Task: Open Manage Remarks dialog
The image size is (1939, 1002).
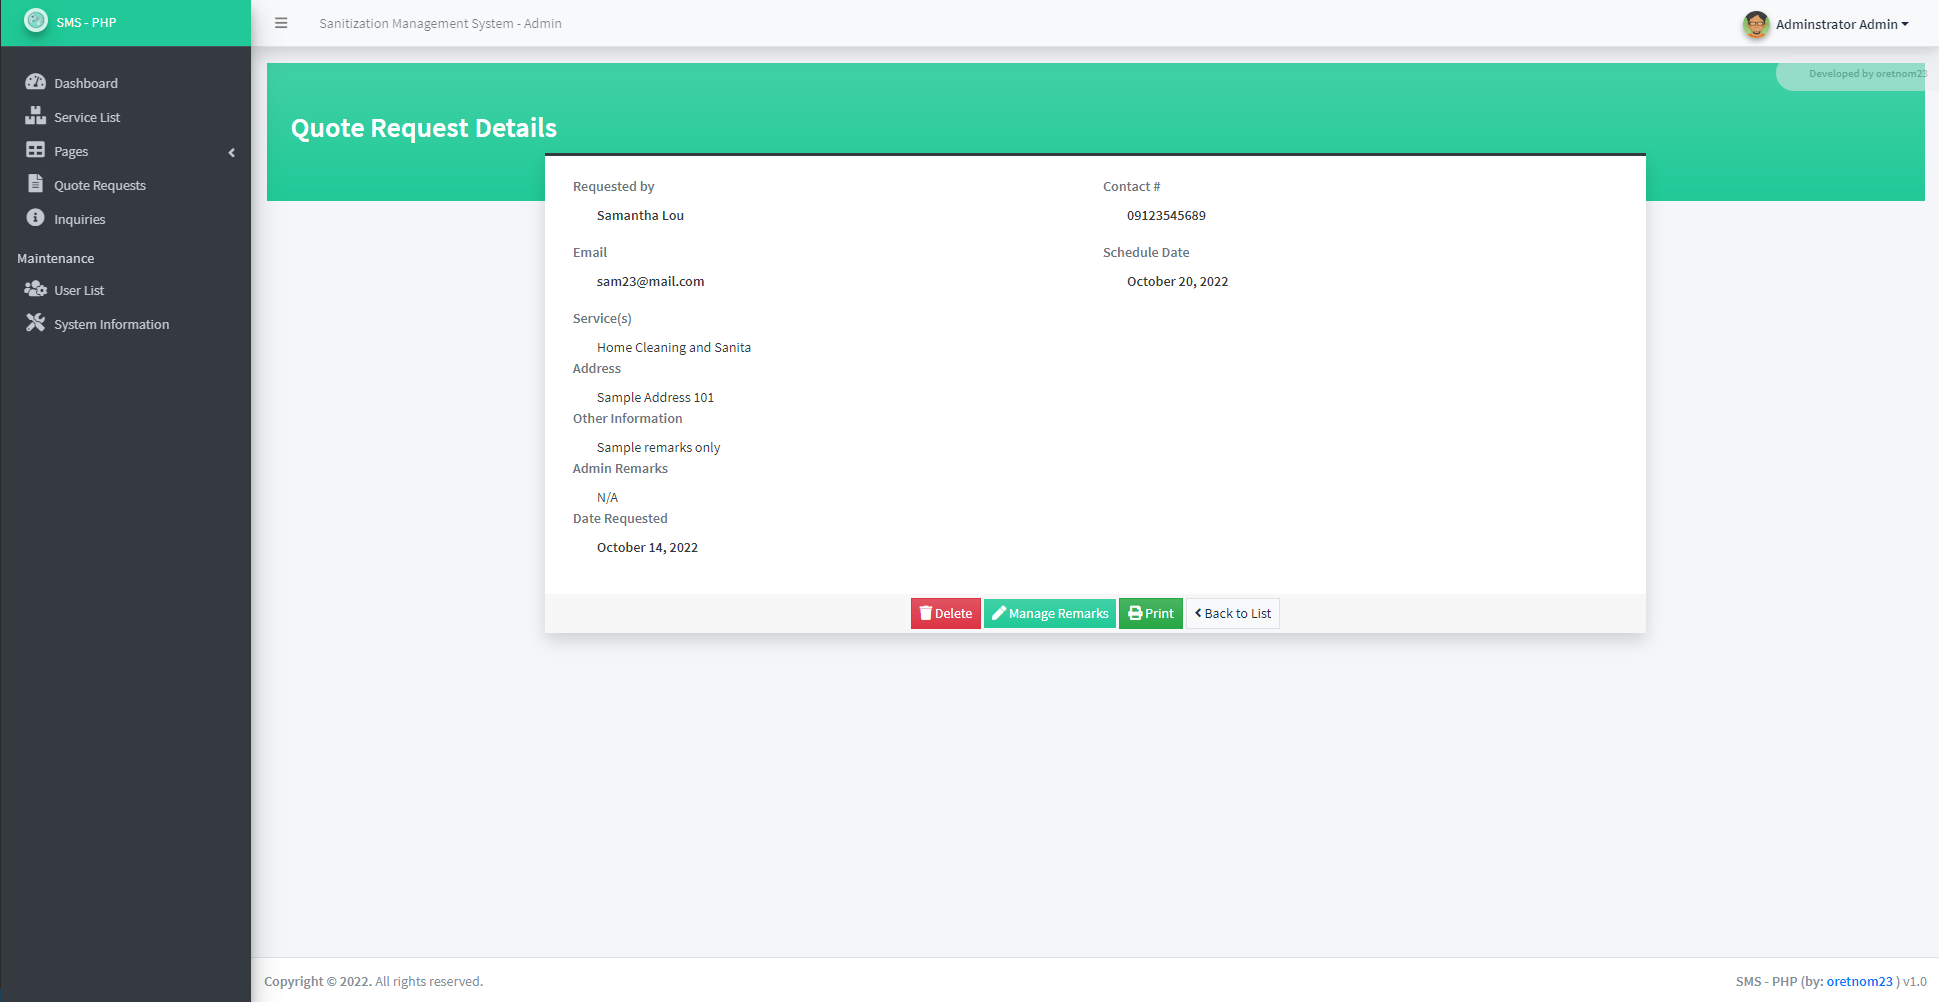Action: [1050, 613]
